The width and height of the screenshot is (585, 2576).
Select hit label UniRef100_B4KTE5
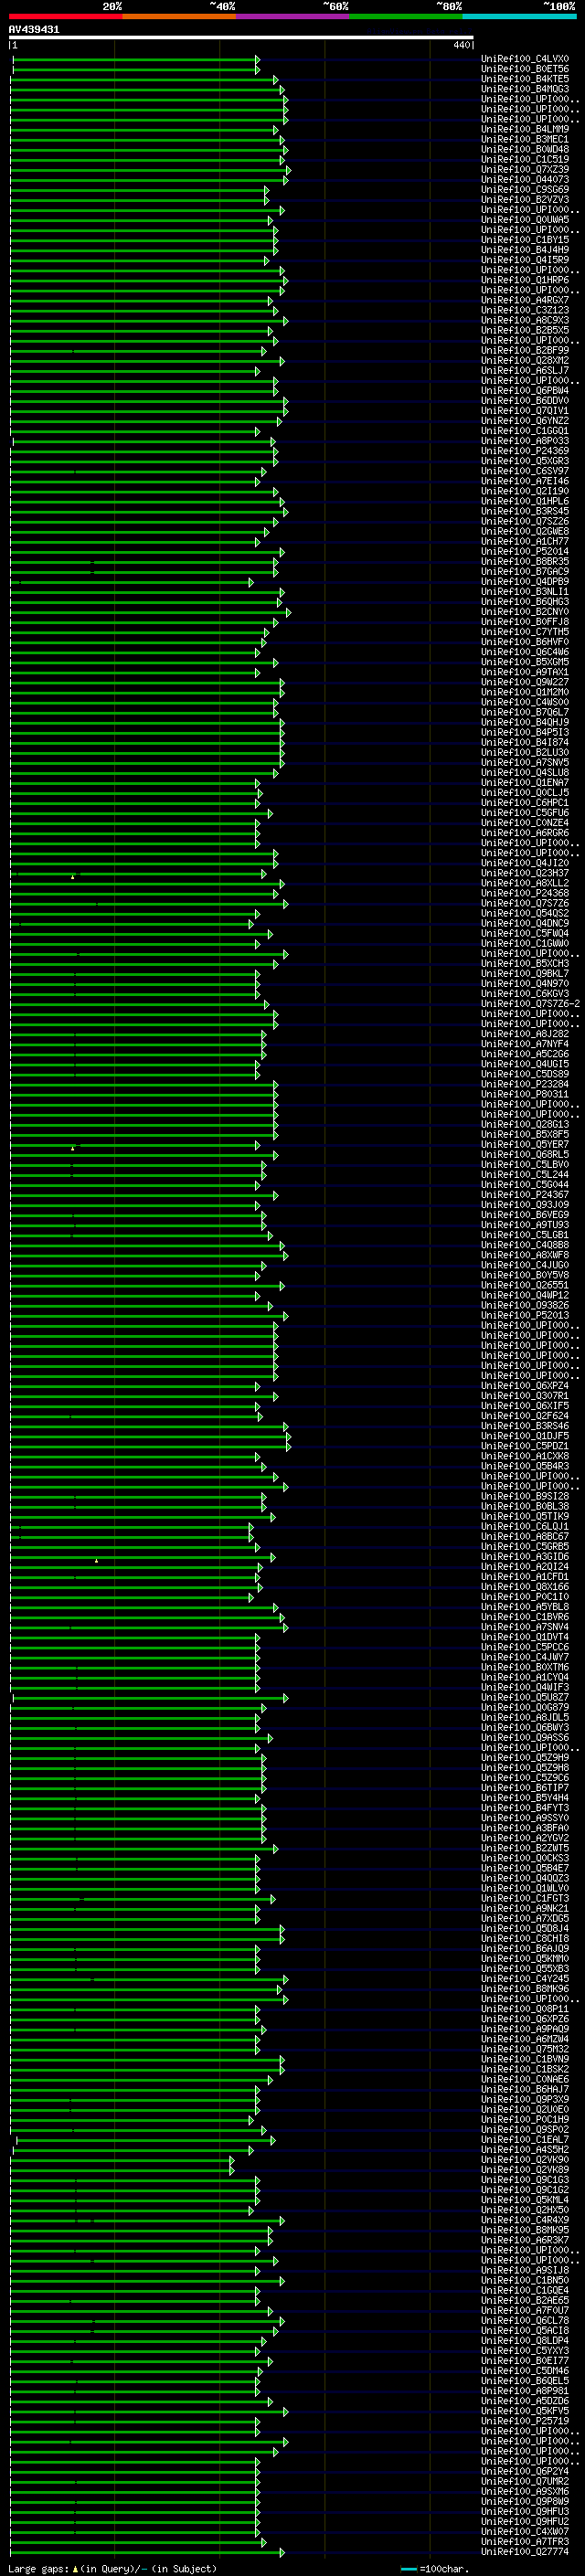click(525, 79)
